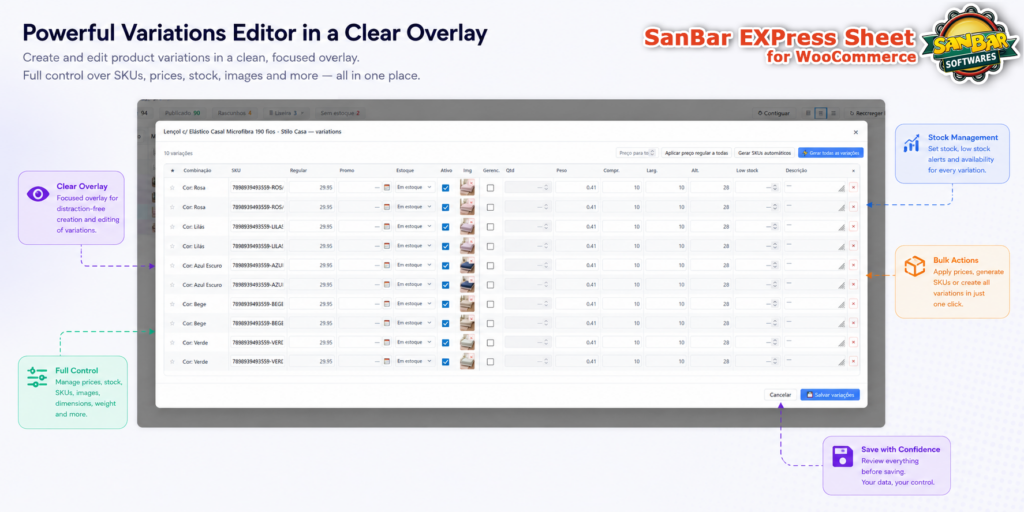Screen dimensions: 1024x512
Task: Select Rascunhos tab in background window
Action: click(234, 113)
